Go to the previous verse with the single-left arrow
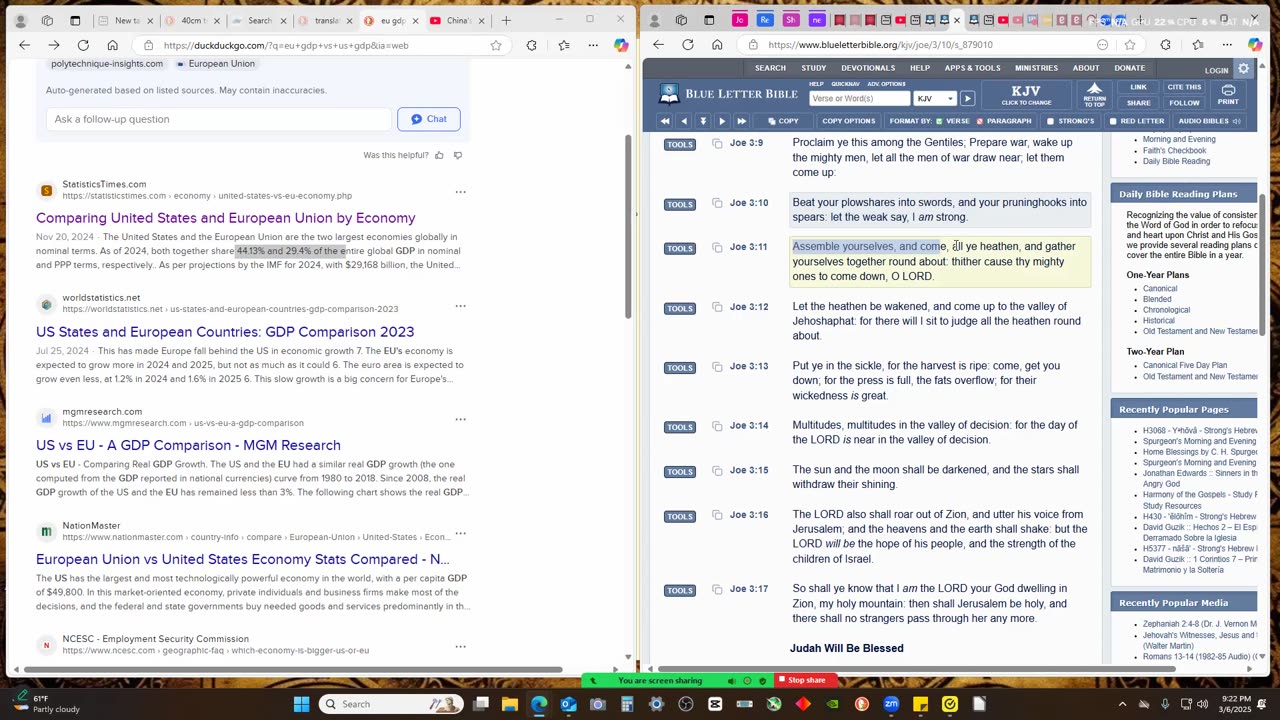Screen dimensions: 1280x720 tap(684, 121)
